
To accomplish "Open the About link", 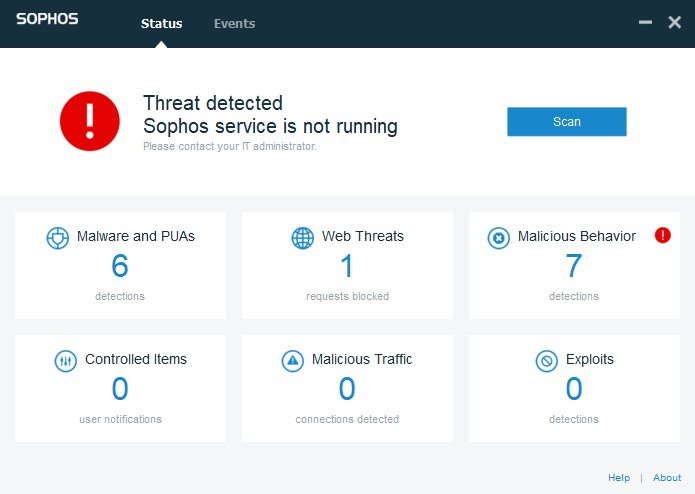I will (667, 478).
